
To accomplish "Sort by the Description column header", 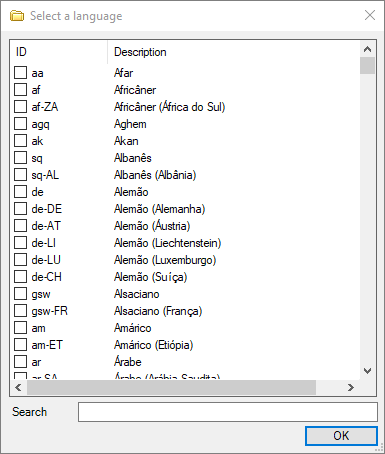I will 234,52.
